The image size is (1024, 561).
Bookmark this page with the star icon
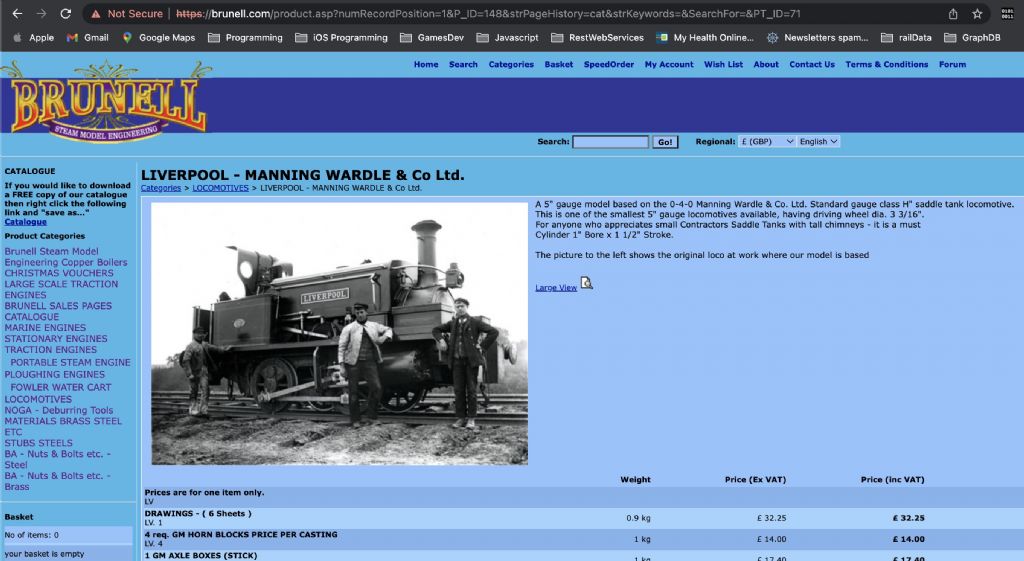(977, 14)
